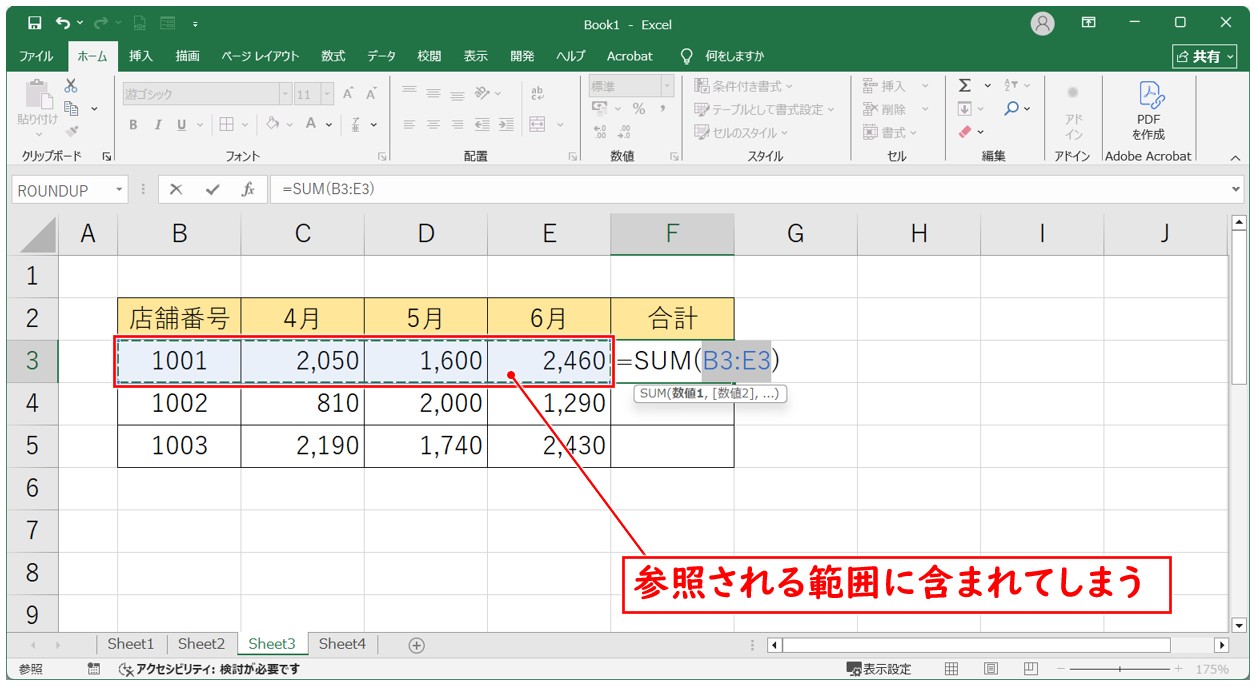The image size is (1256, 687).
Task: Open the 挿入 ribbon tab
Action: (141, 56)
